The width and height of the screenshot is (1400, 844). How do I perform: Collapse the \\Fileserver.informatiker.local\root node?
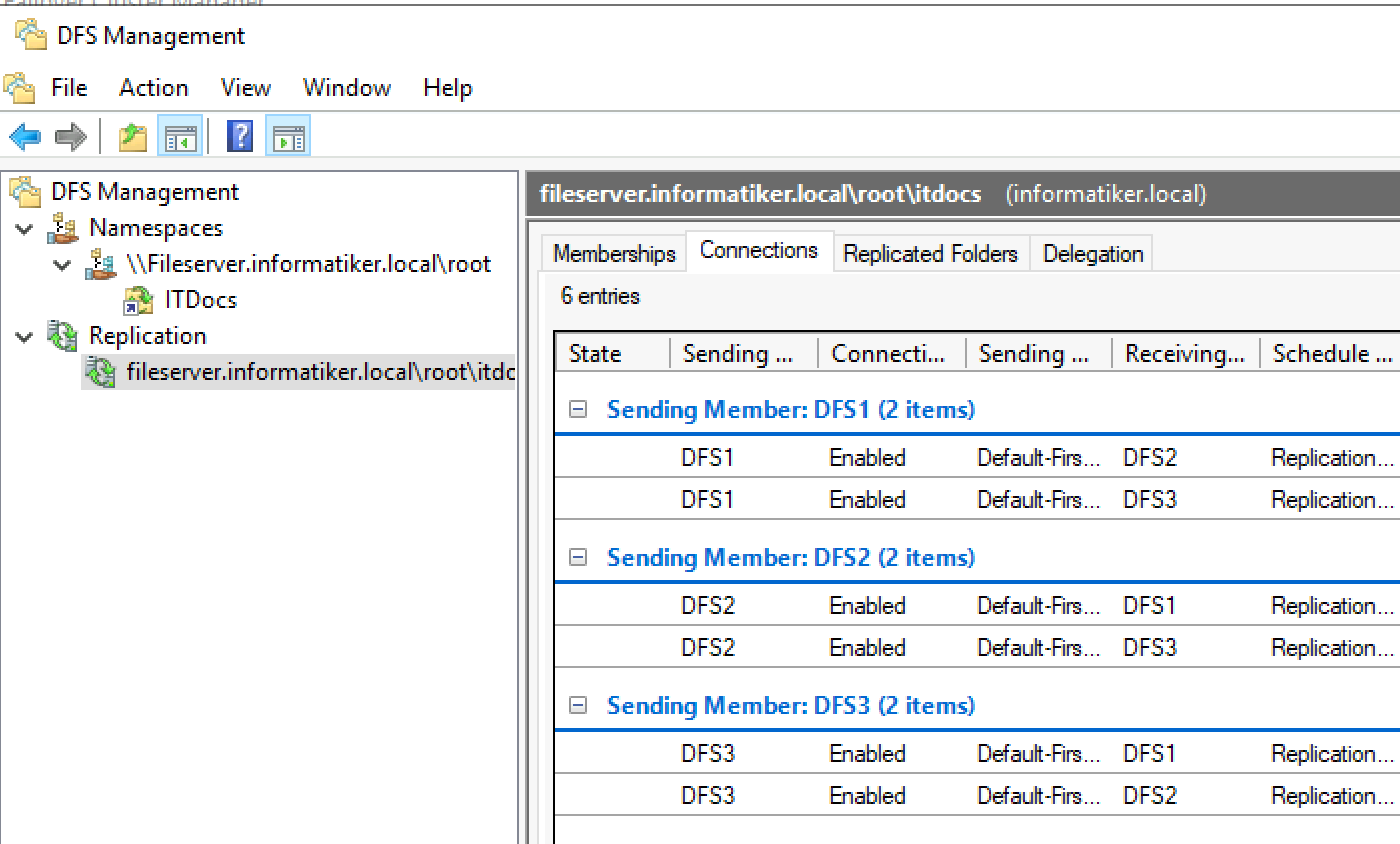coord(63,265)
